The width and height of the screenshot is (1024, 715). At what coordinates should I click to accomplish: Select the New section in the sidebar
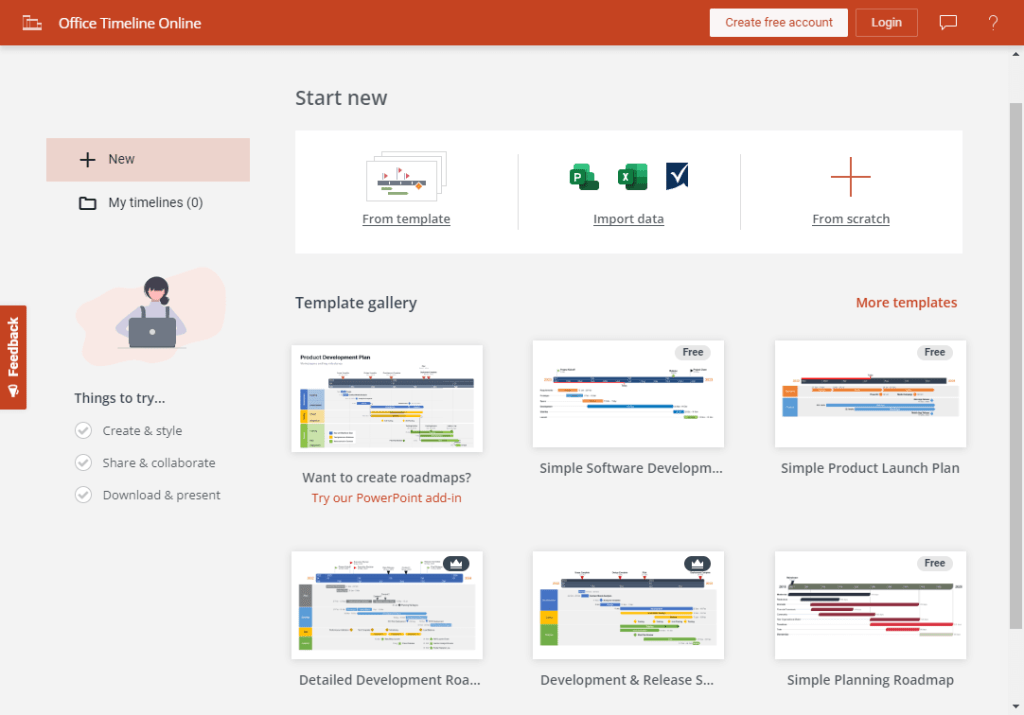tap(120, 159)
